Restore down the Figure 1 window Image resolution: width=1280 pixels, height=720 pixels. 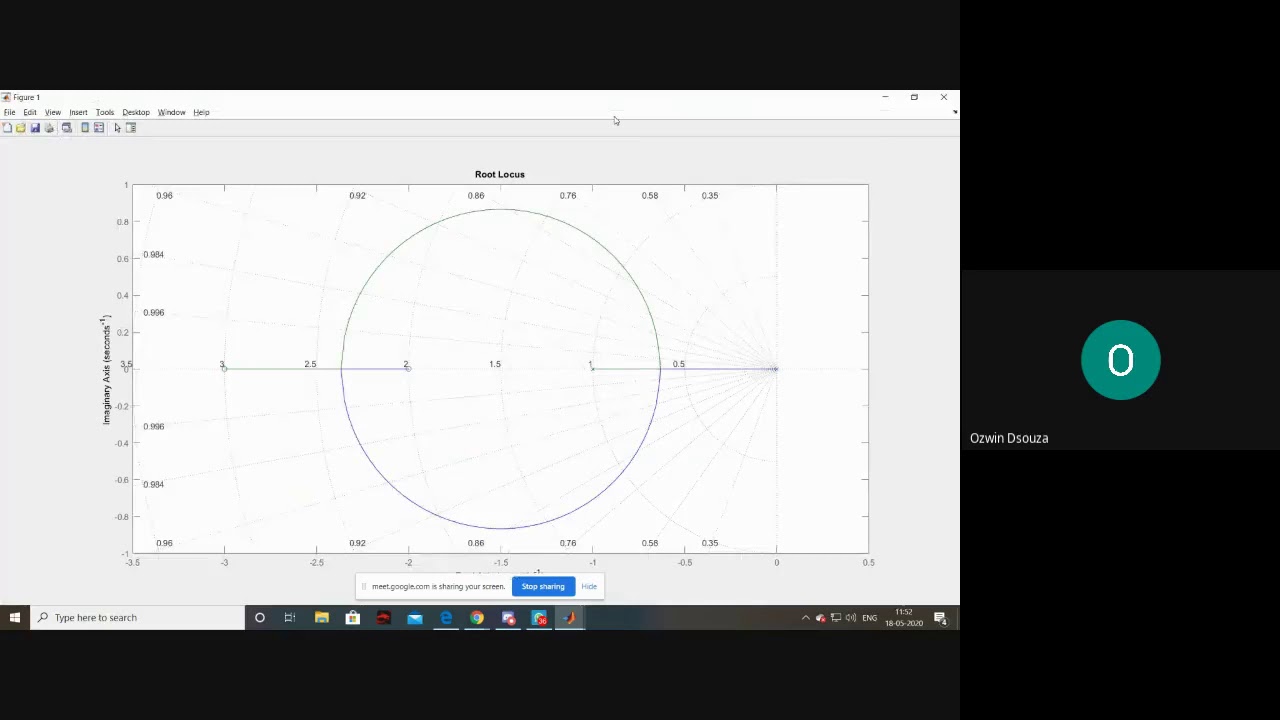[914, 97]
